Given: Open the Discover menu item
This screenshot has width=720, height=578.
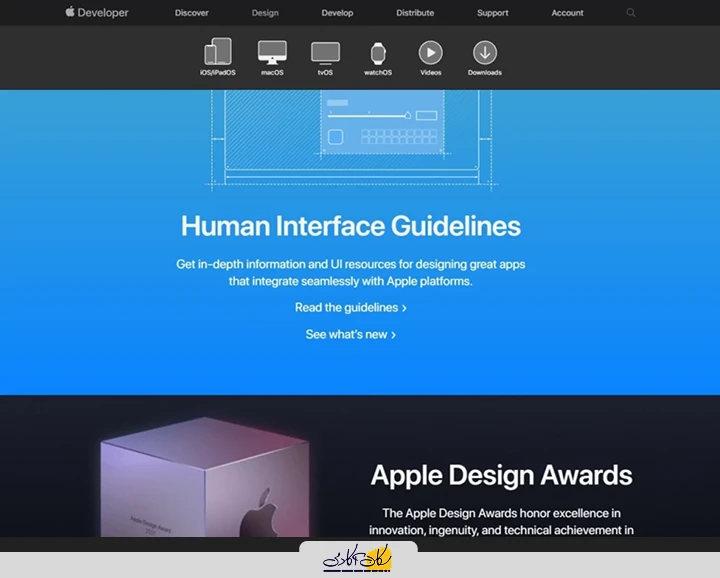Looking at the screenshot, I should [192, 13].
